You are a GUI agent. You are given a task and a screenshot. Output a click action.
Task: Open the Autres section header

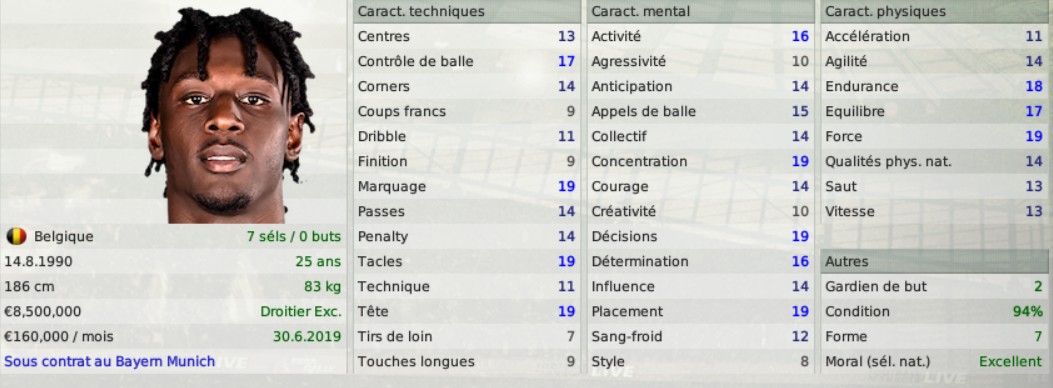pos(934,261)
